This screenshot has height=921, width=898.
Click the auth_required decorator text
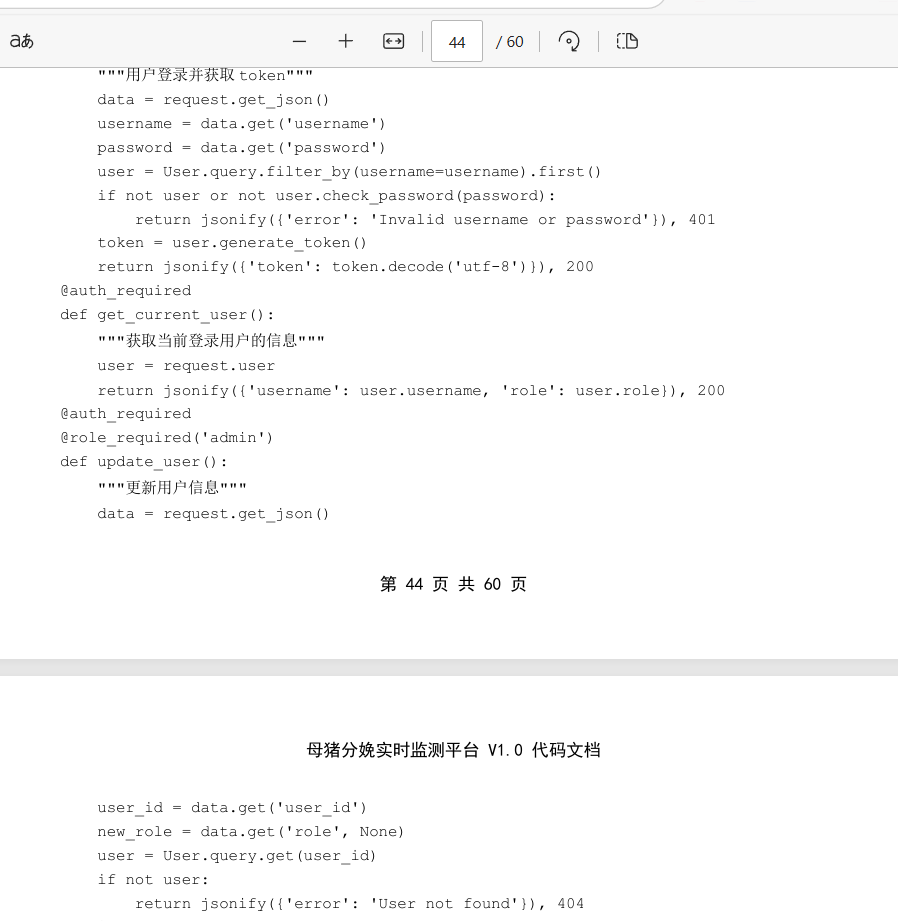(125, 290)
